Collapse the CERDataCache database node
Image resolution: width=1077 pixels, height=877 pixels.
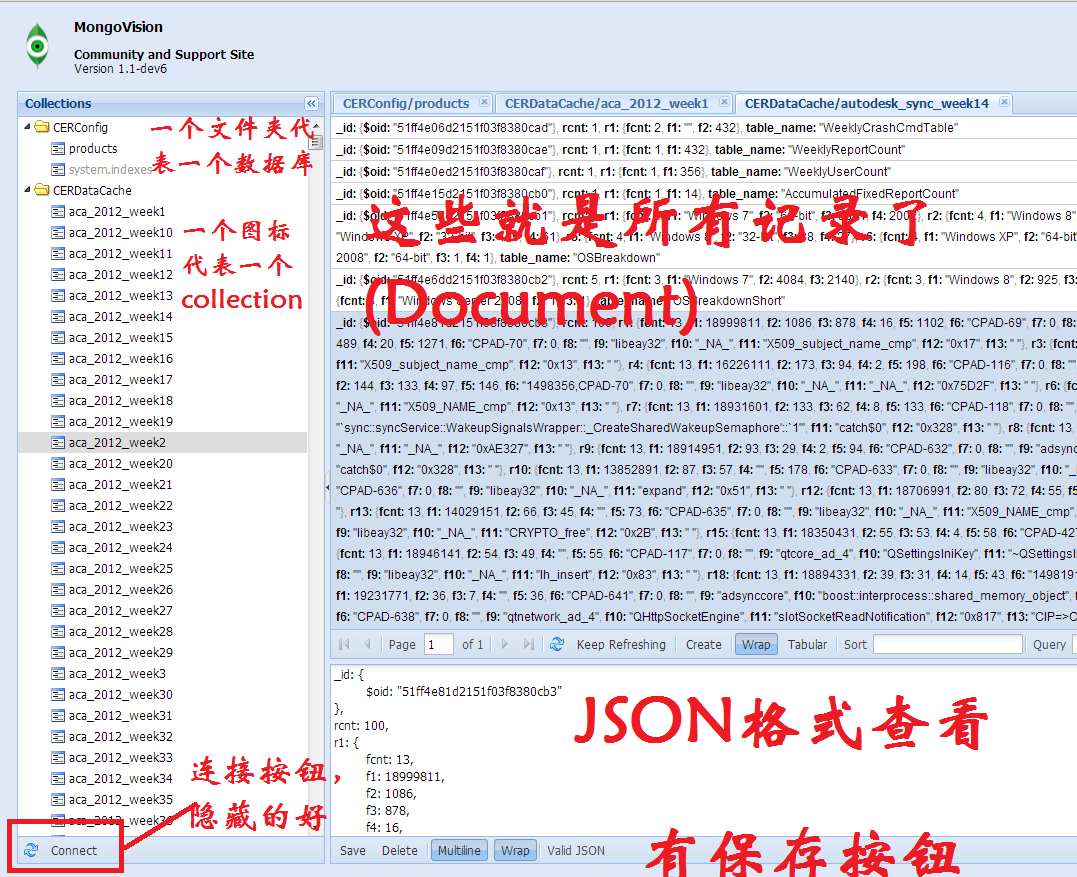[x=27, y=190]
